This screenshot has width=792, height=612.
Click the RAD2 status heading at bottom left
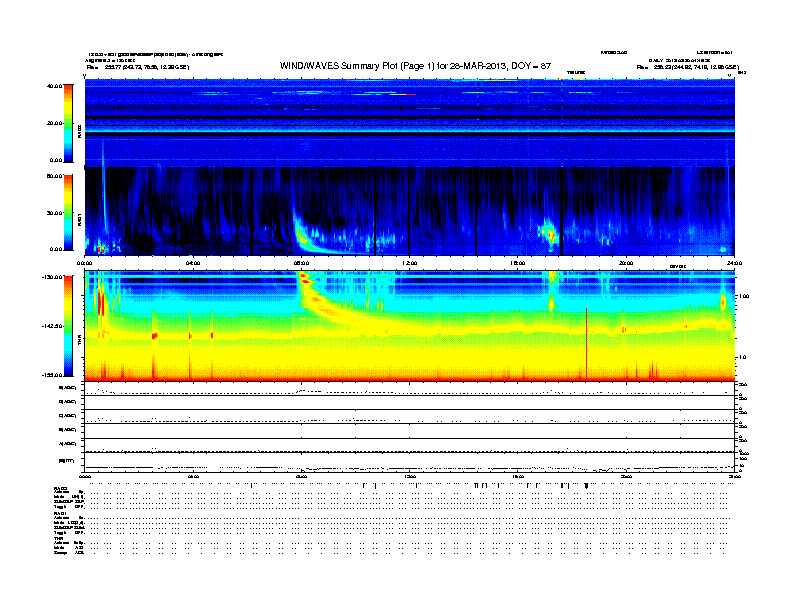click(x=60, y=488)
